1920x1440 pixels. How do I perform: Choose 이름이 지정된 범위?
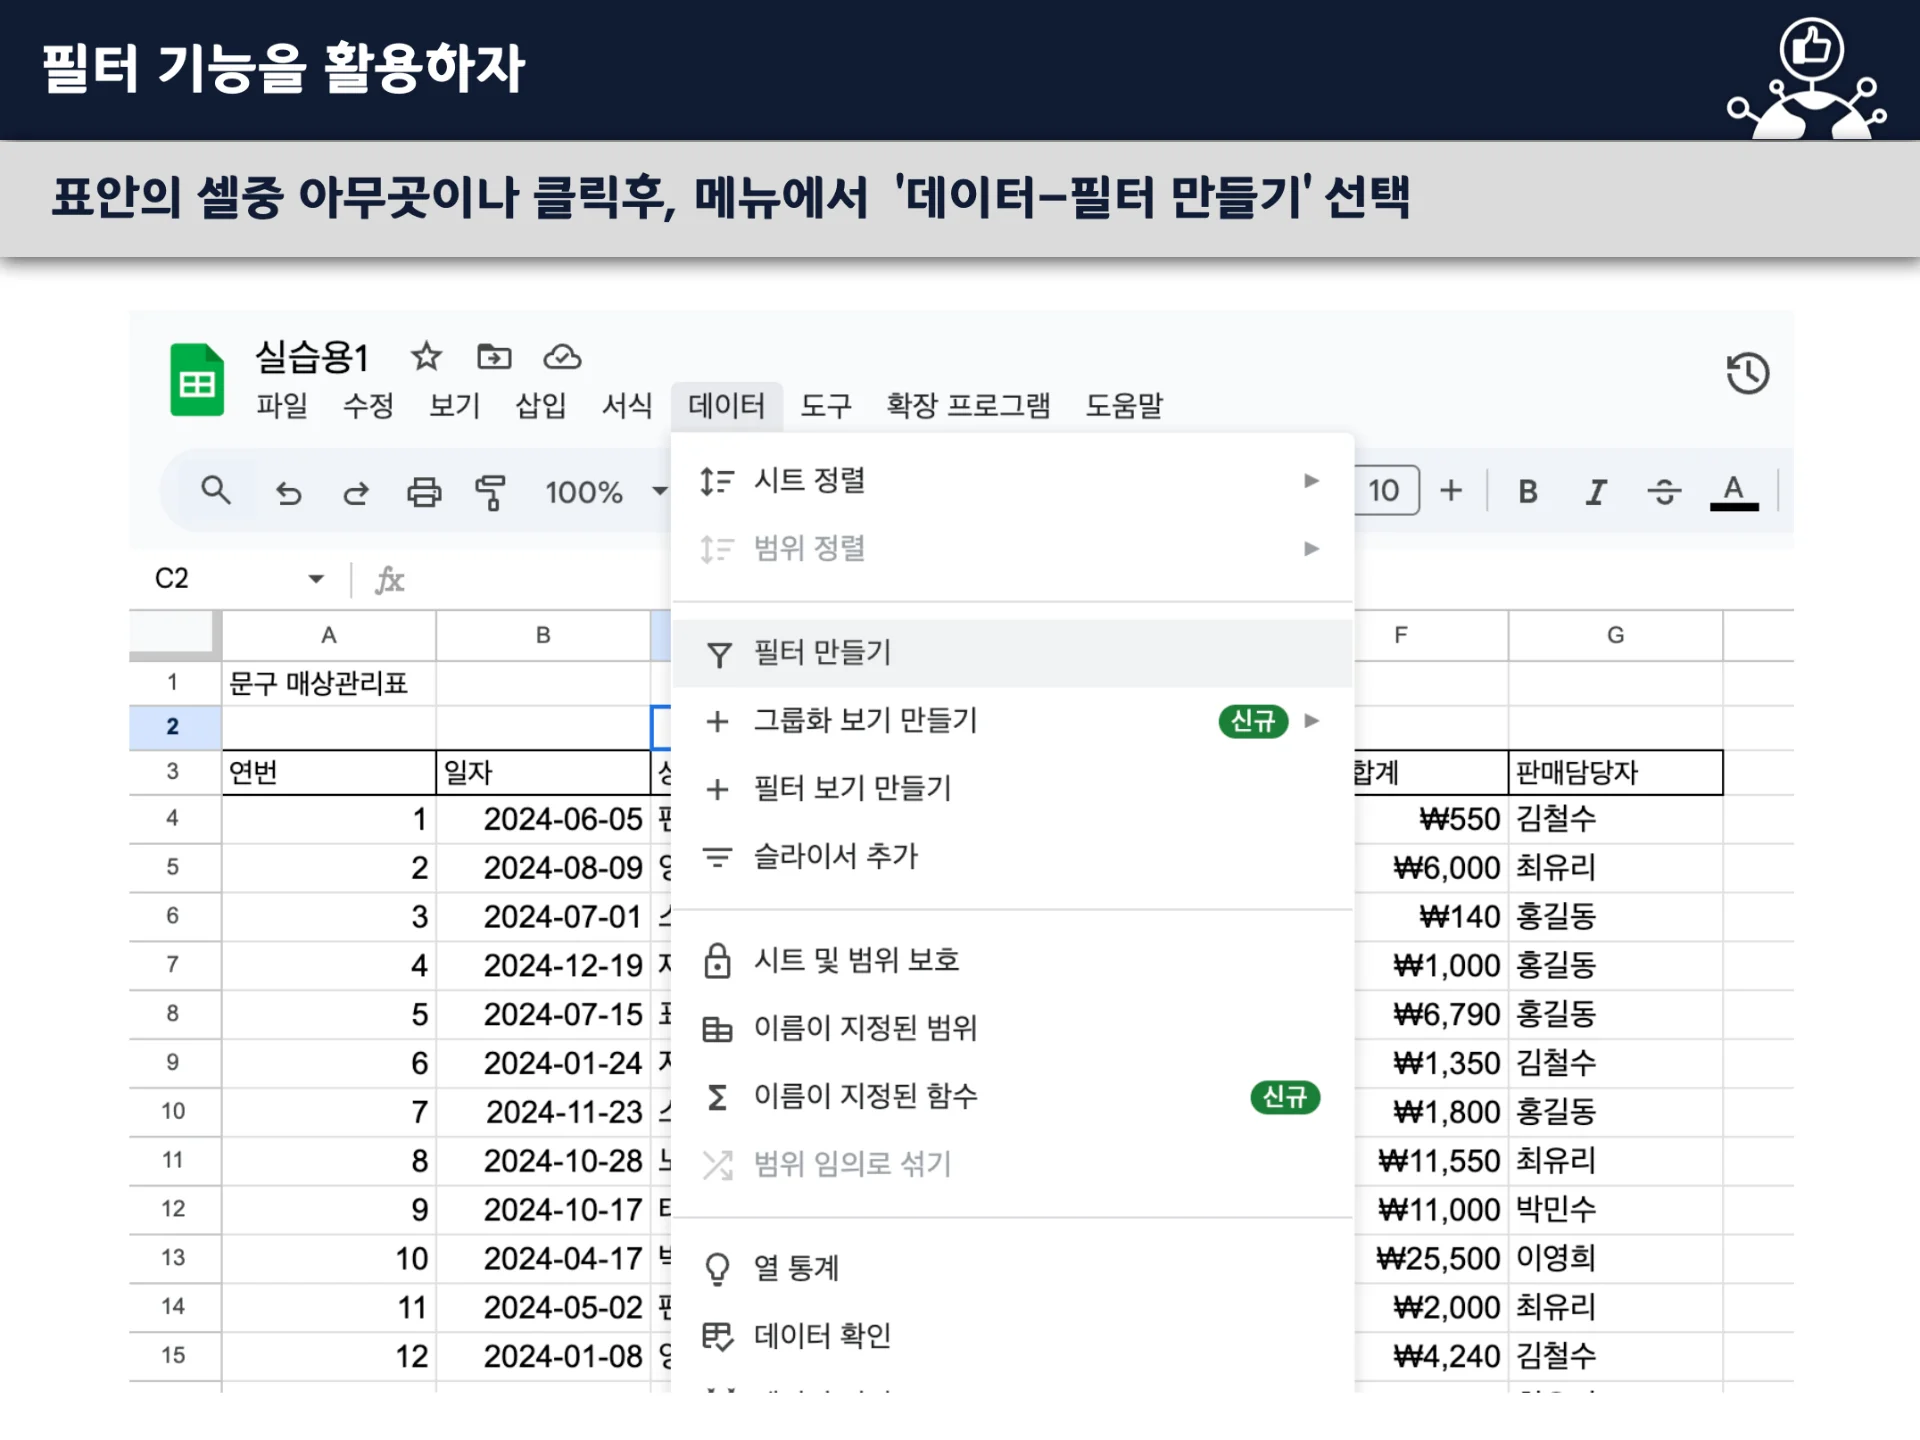click(1013, 1029)
